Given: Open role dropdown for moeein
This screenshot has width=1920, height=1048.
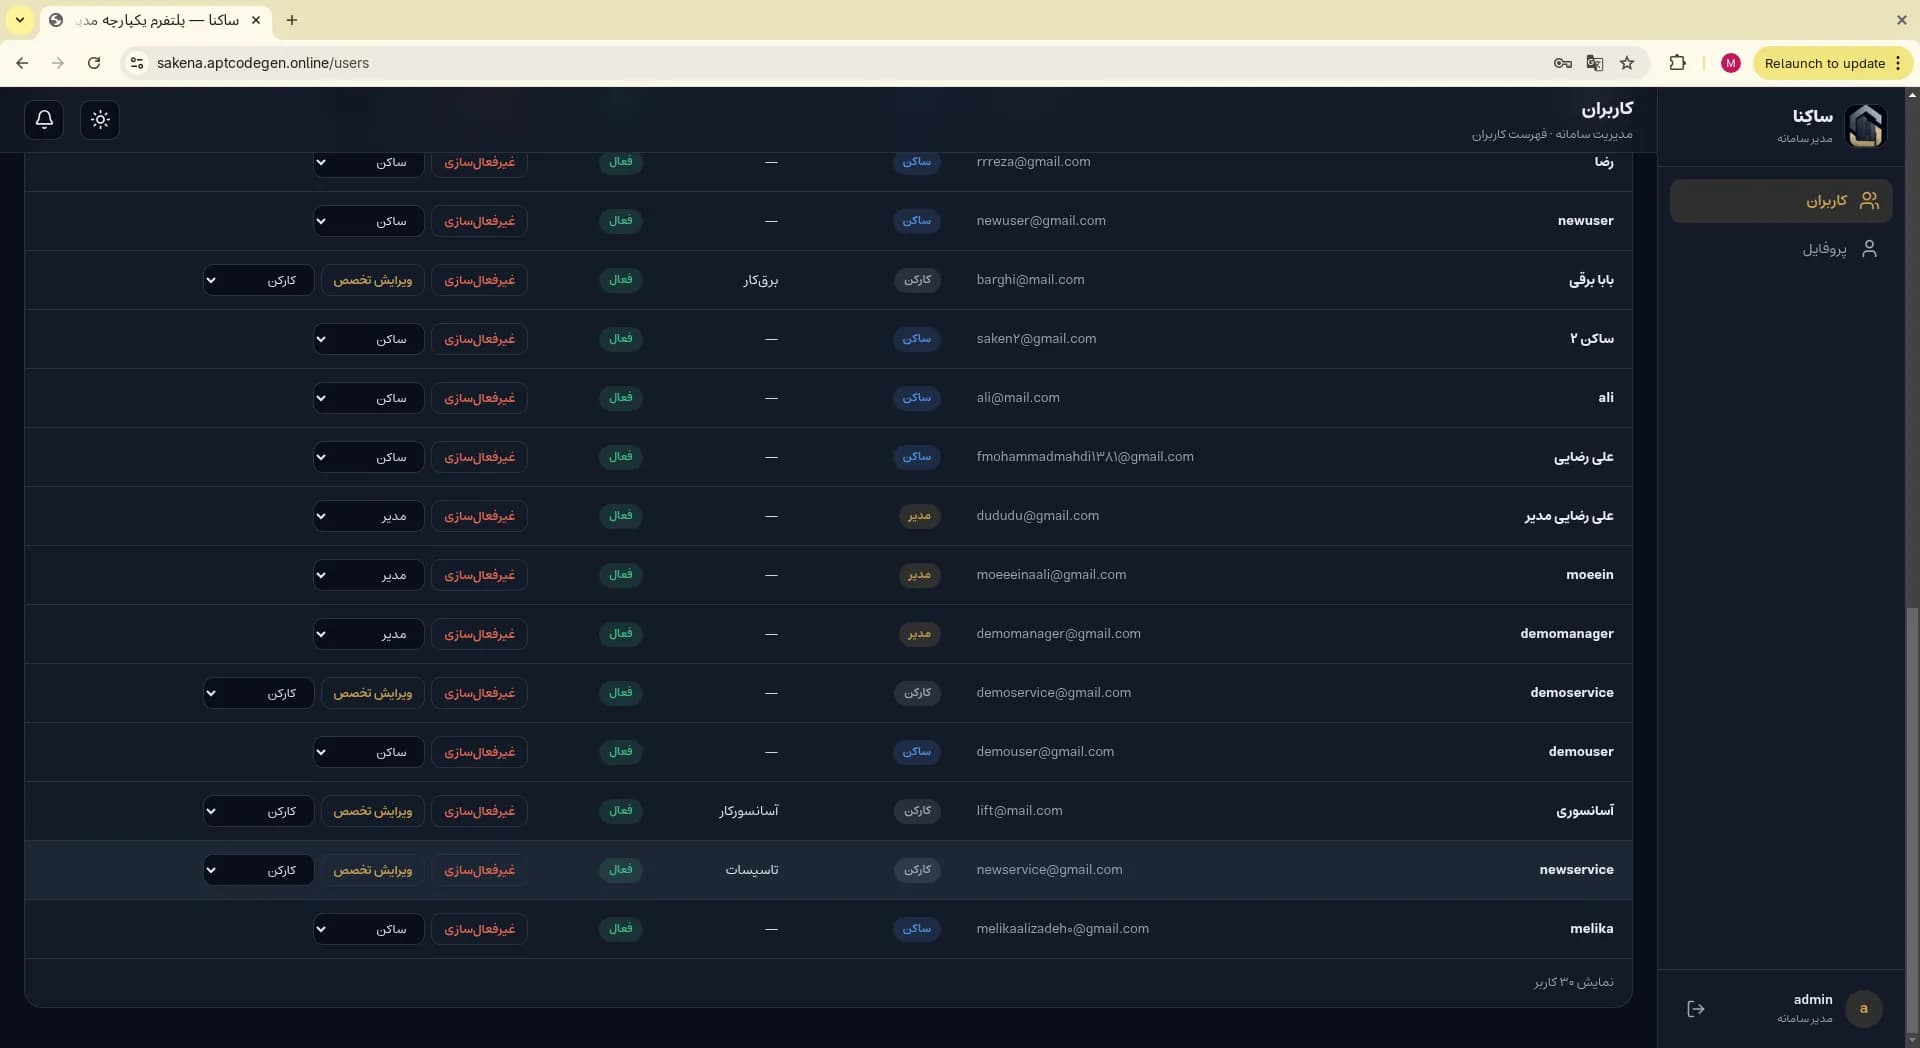Looking at the screenshot, I should (368, 575).
